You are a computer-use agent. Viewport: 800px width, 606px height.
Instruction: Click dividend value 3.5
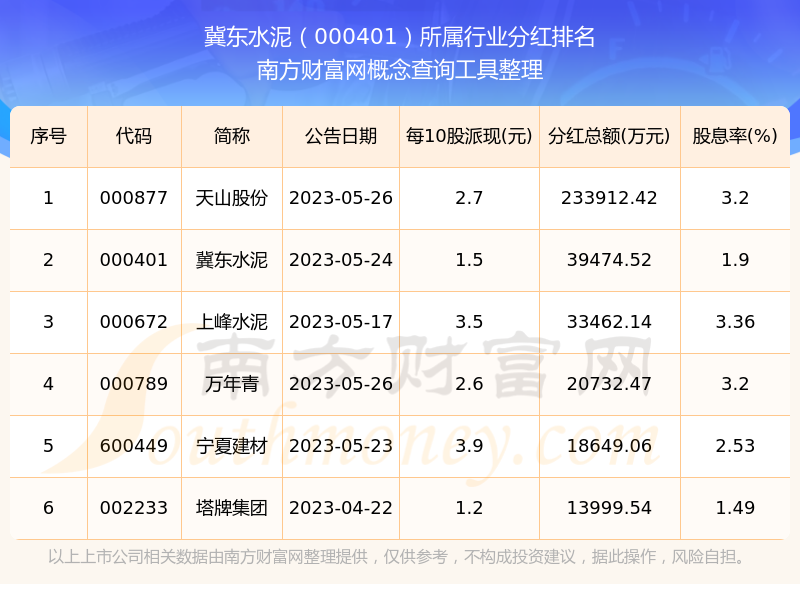coord(469,322)
